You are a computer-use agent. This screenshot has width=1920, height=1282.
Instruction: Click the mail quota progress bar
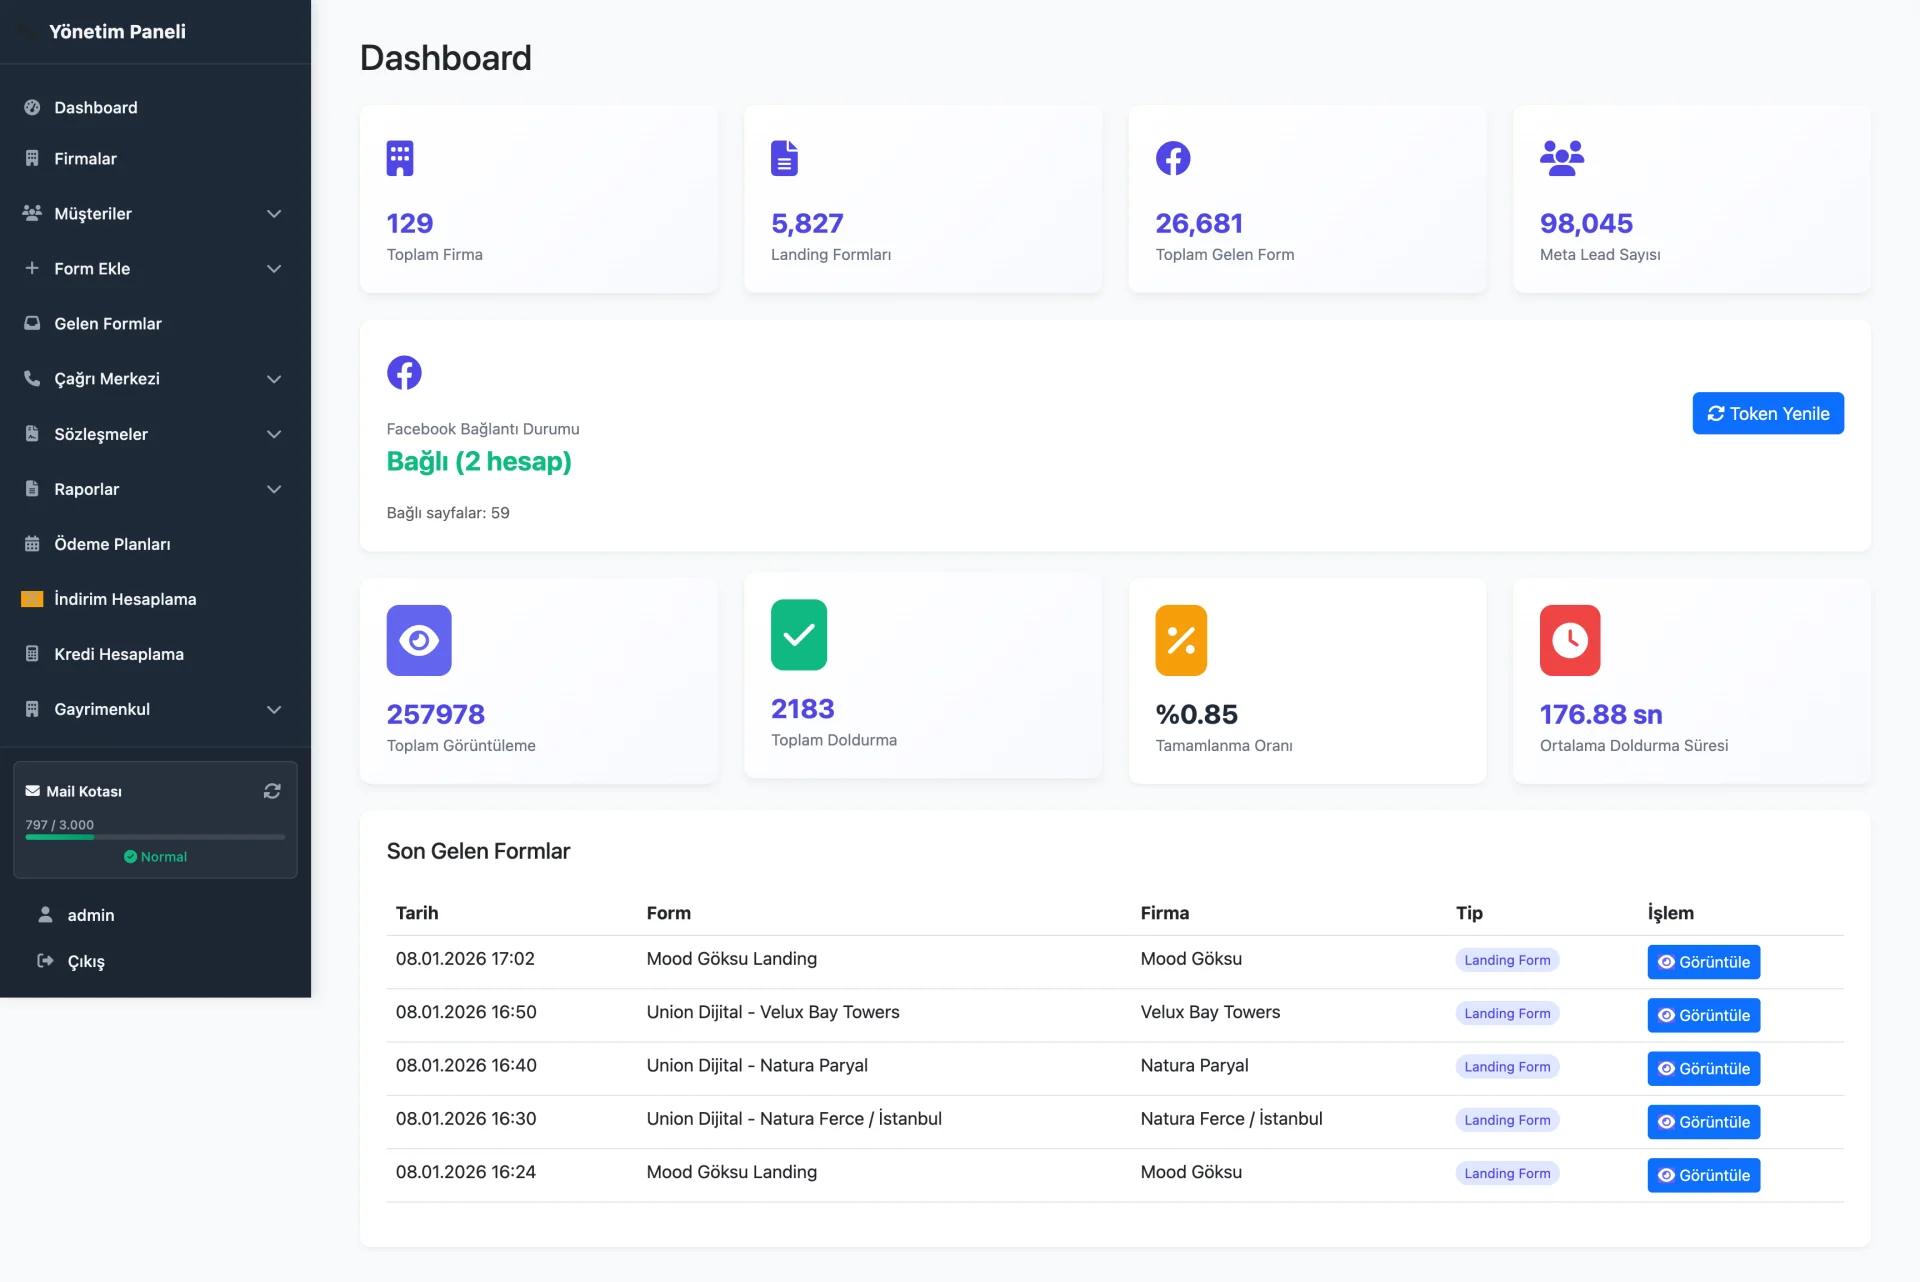(x=154, y=837)
